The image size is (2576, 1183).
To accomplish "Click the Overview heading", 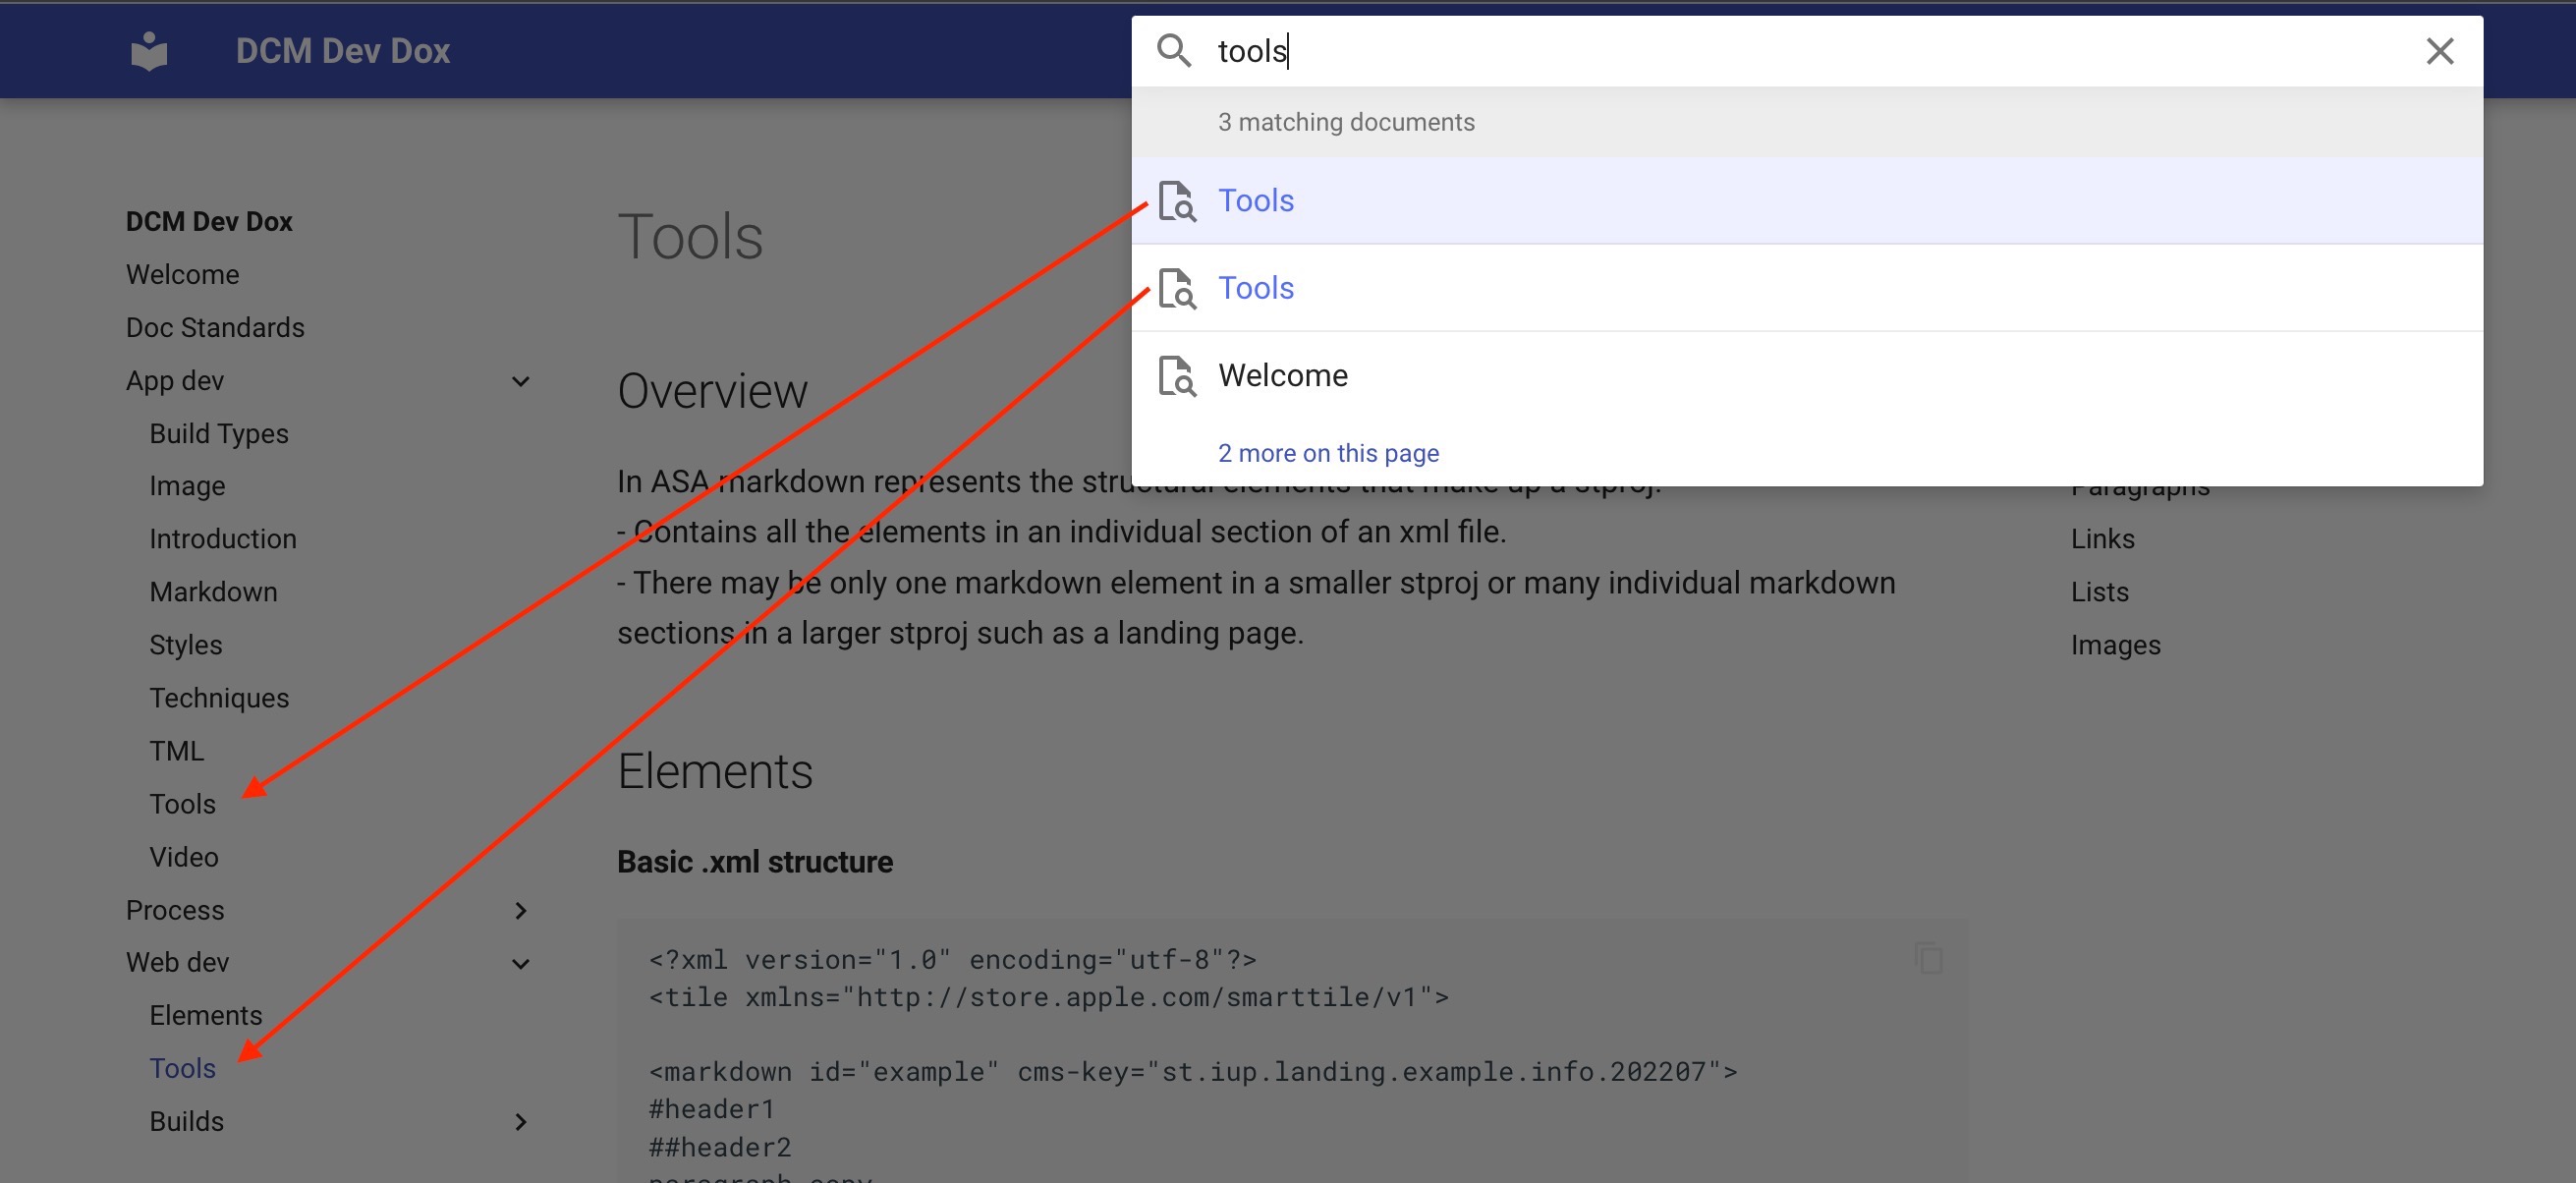I will (712, 391).
